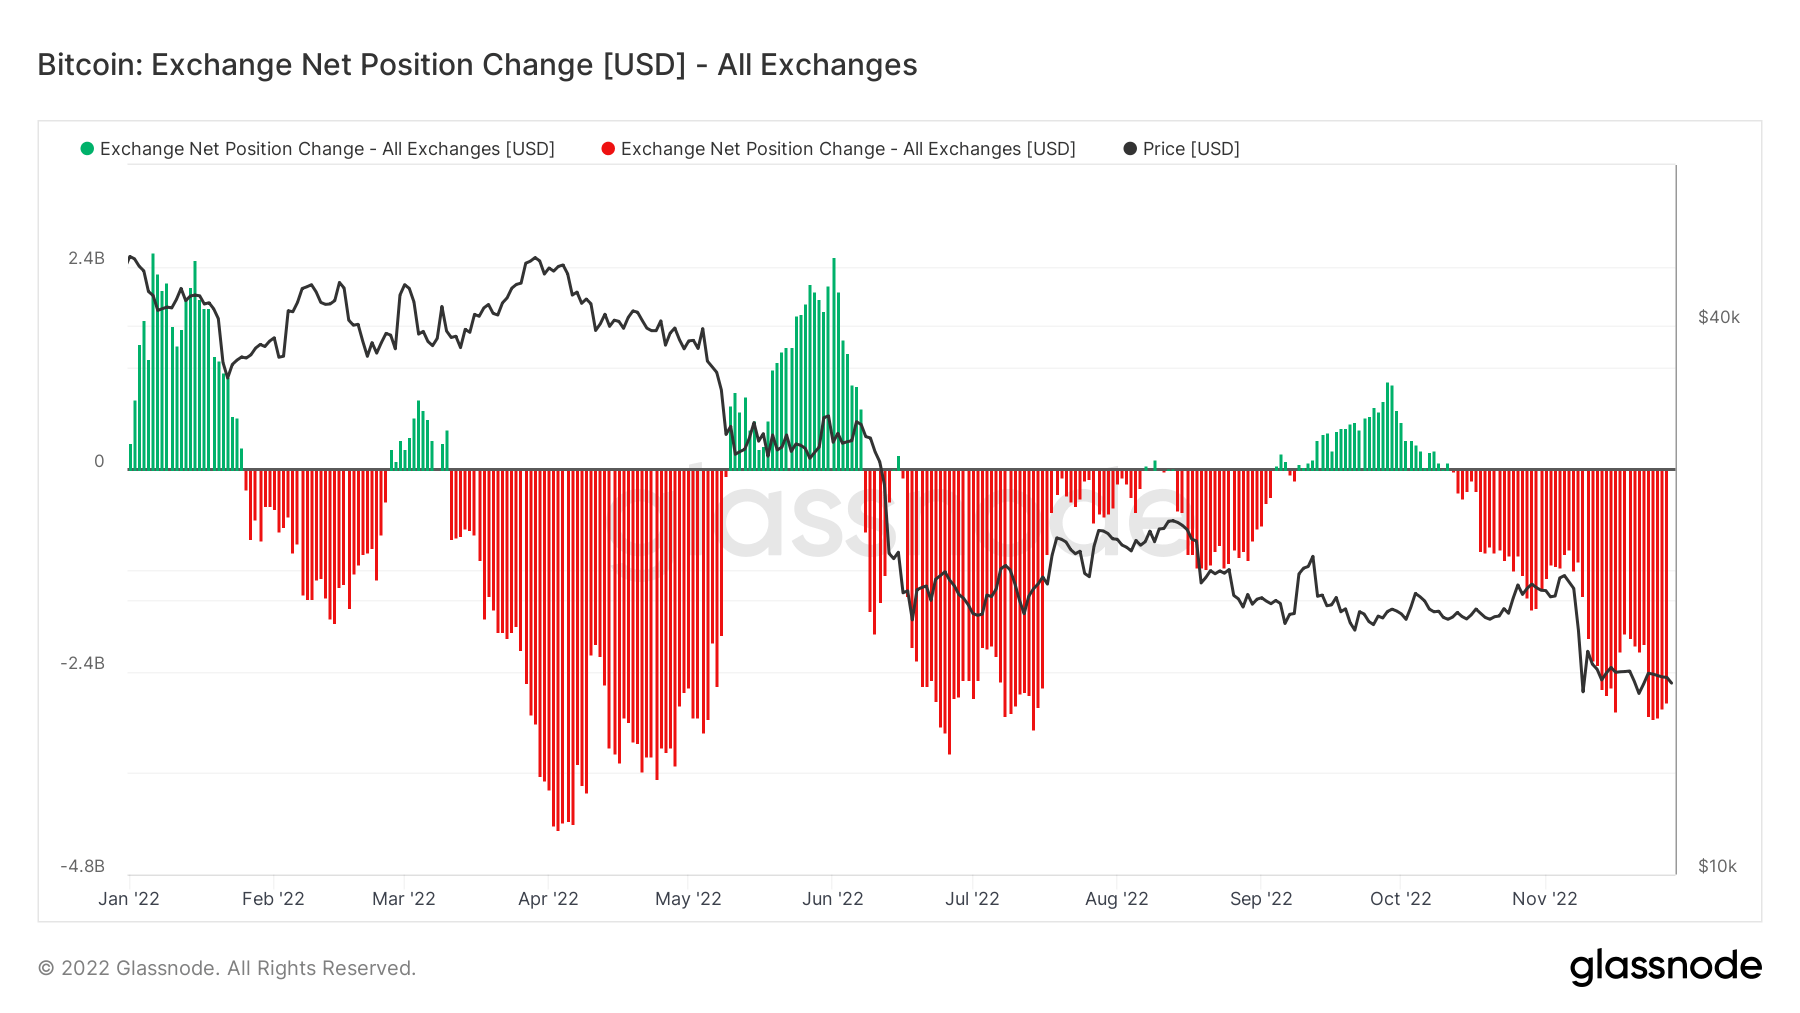Click the glassnode logo
Screen dimensions: 1800x1013
pyautogui.click(x=1665, y=967)
